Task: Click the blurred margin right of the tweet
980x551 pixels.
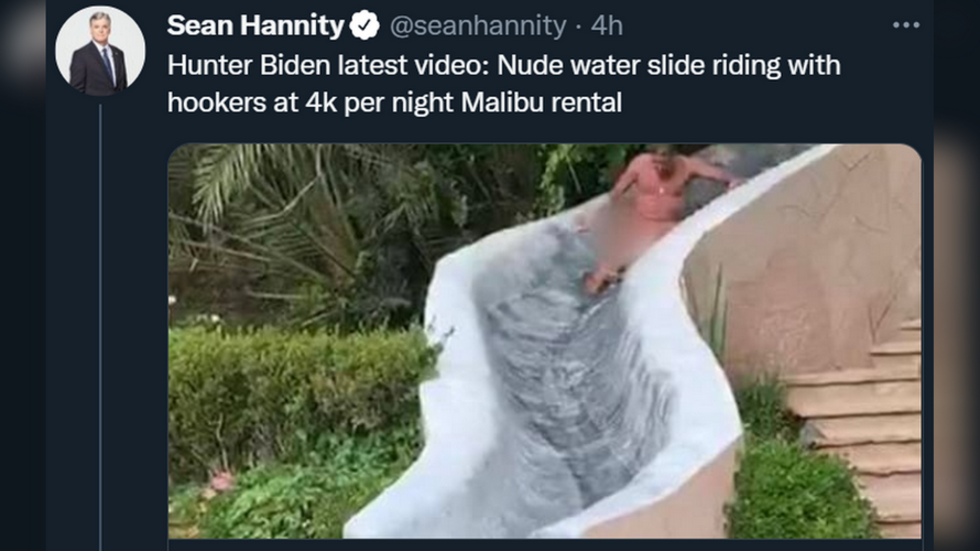Action: click(x=957, y=276)
